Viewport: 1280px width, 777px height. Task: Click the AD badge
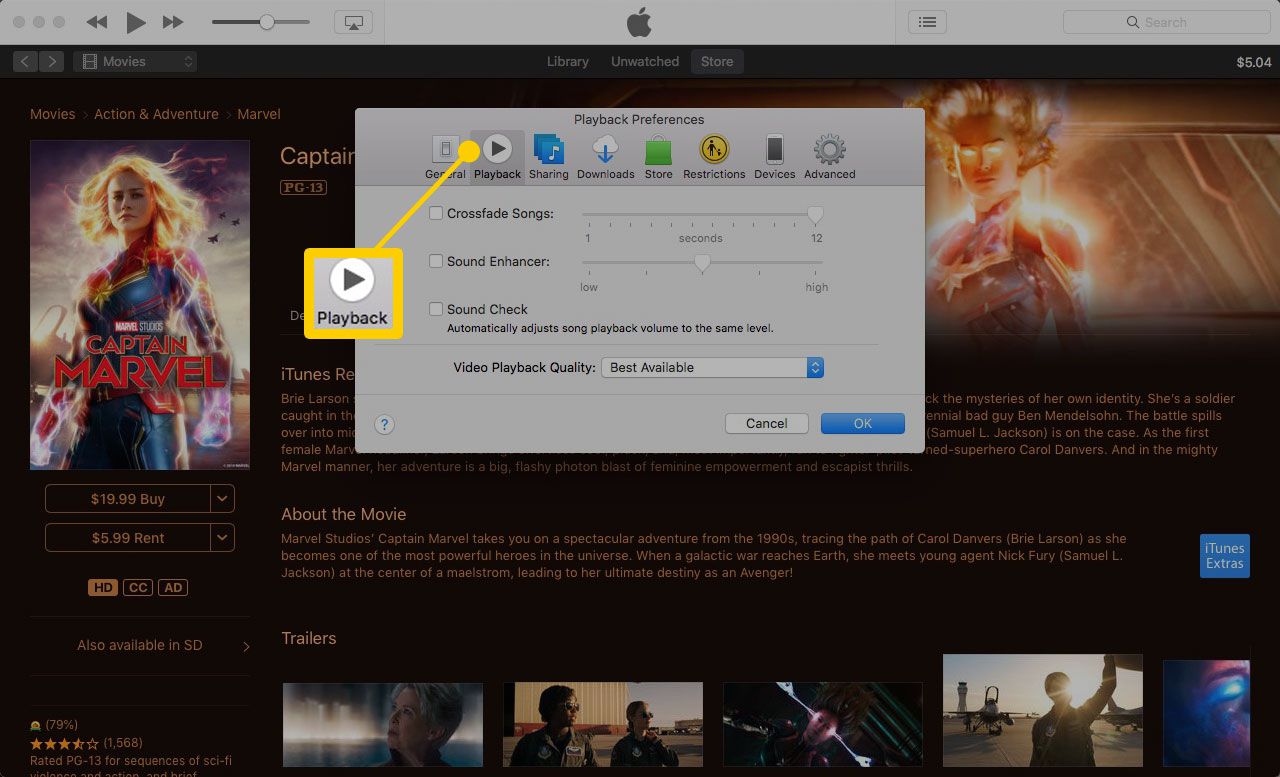point(174,588)
